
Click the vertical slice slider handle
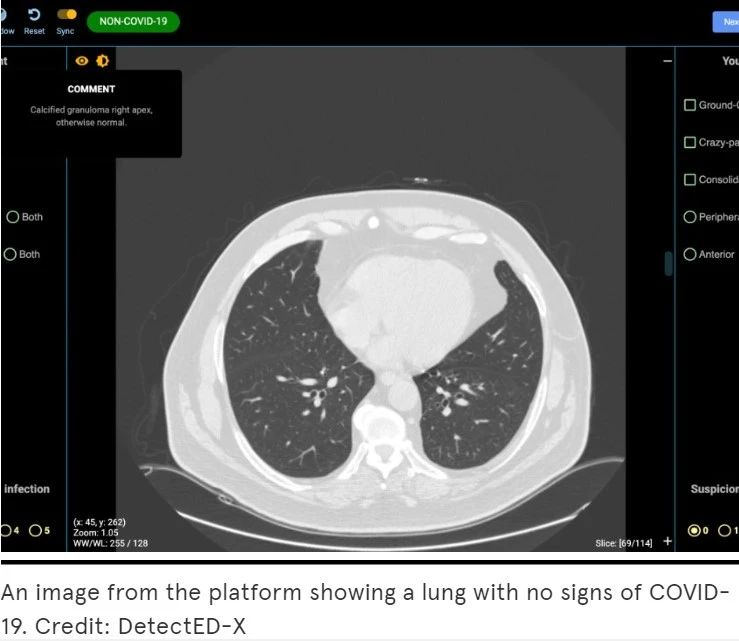tap(668, 263)
